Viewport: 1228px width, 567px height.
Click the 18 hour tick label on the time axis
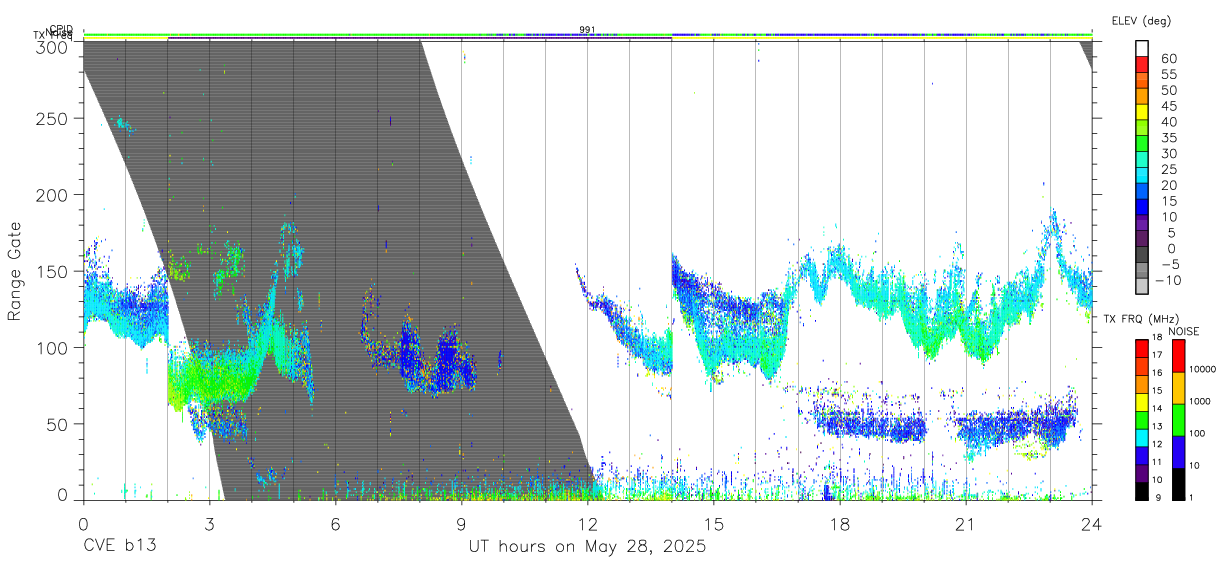click(840, 524)
